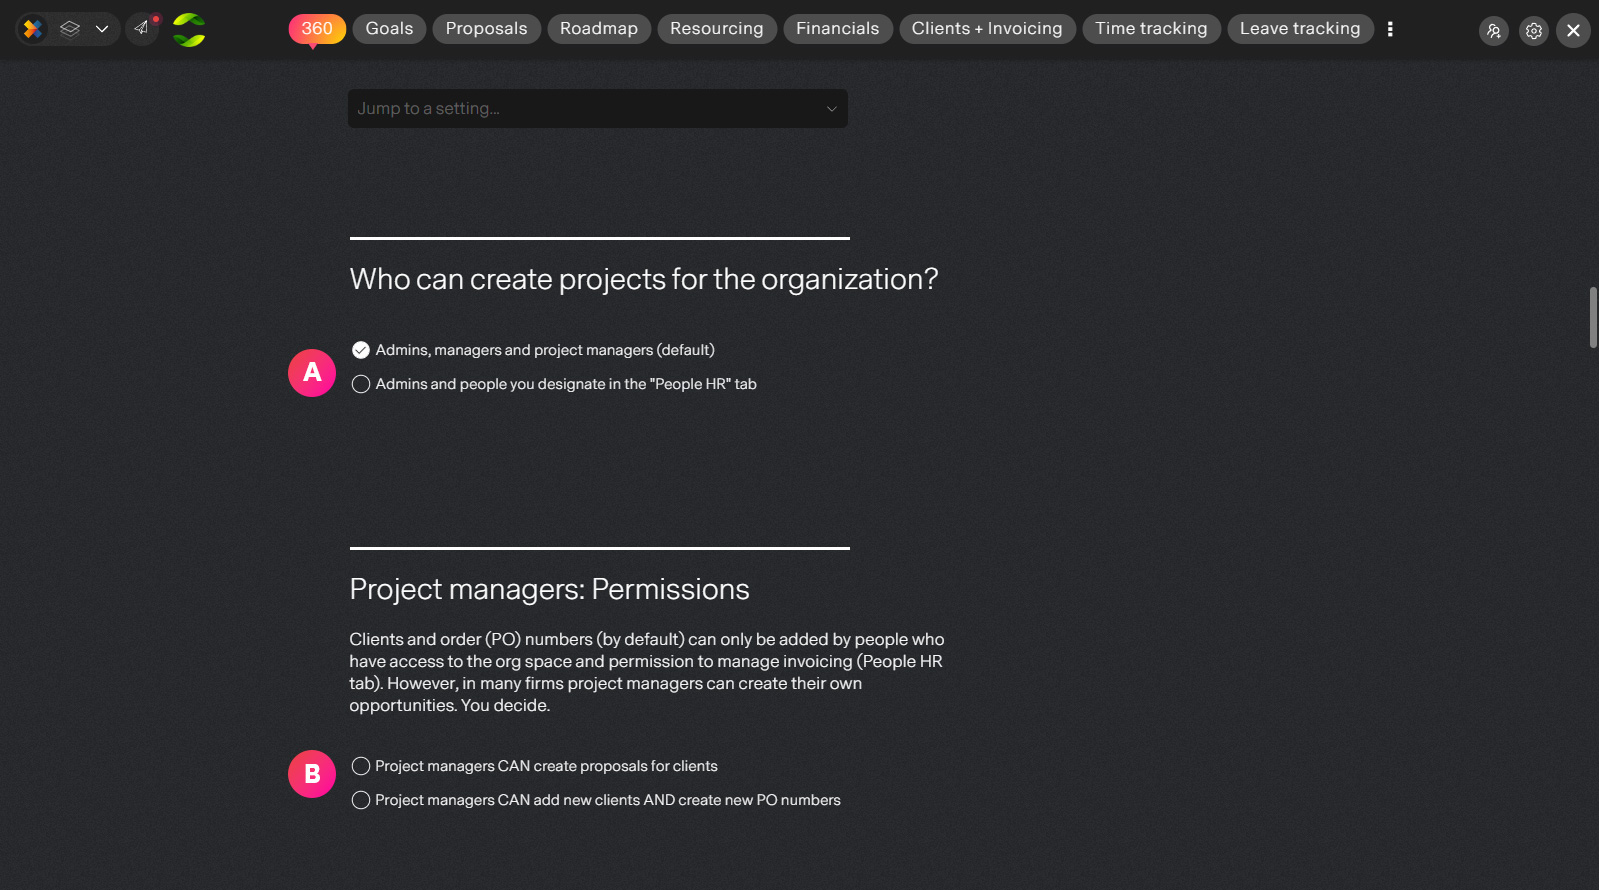Open the paper plane notifications icon

pyautogui.click(x=142, y=28)
